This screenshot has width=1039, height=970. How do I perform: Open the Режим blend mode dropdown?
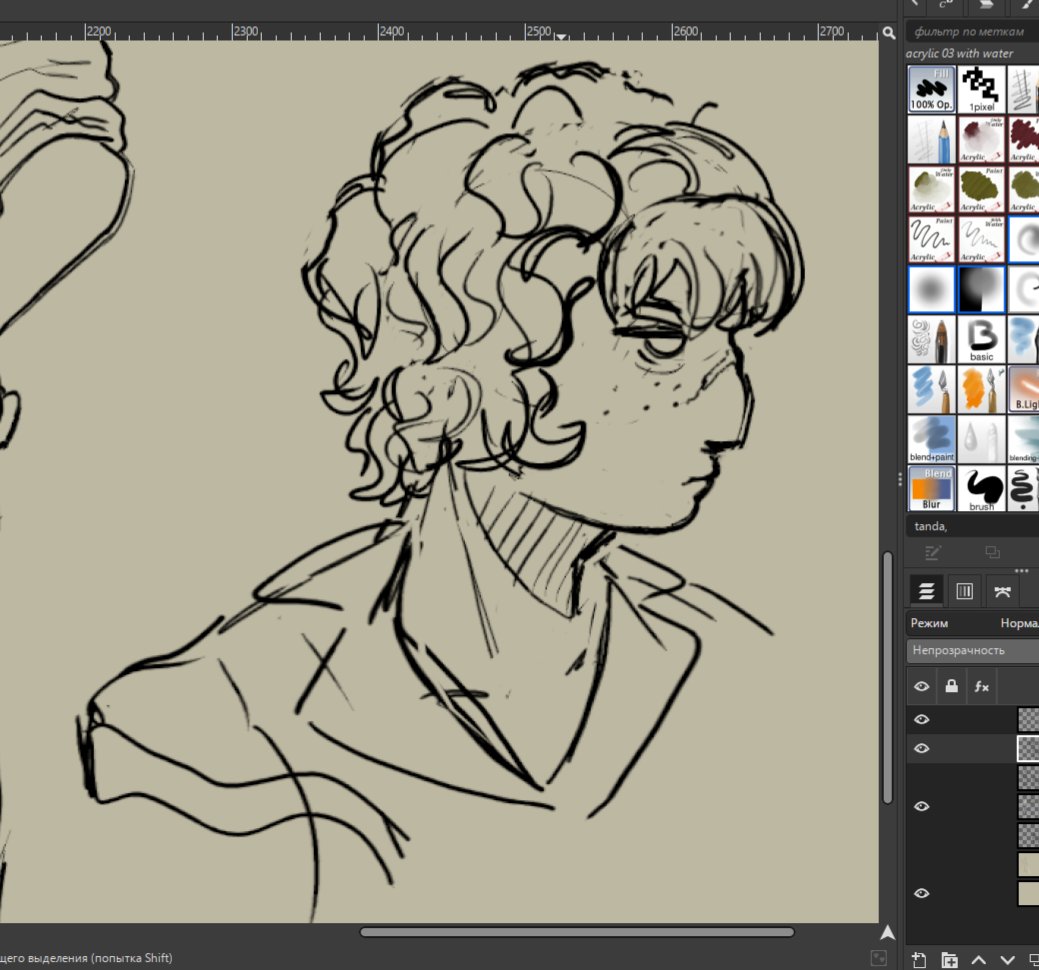point(972,623)
